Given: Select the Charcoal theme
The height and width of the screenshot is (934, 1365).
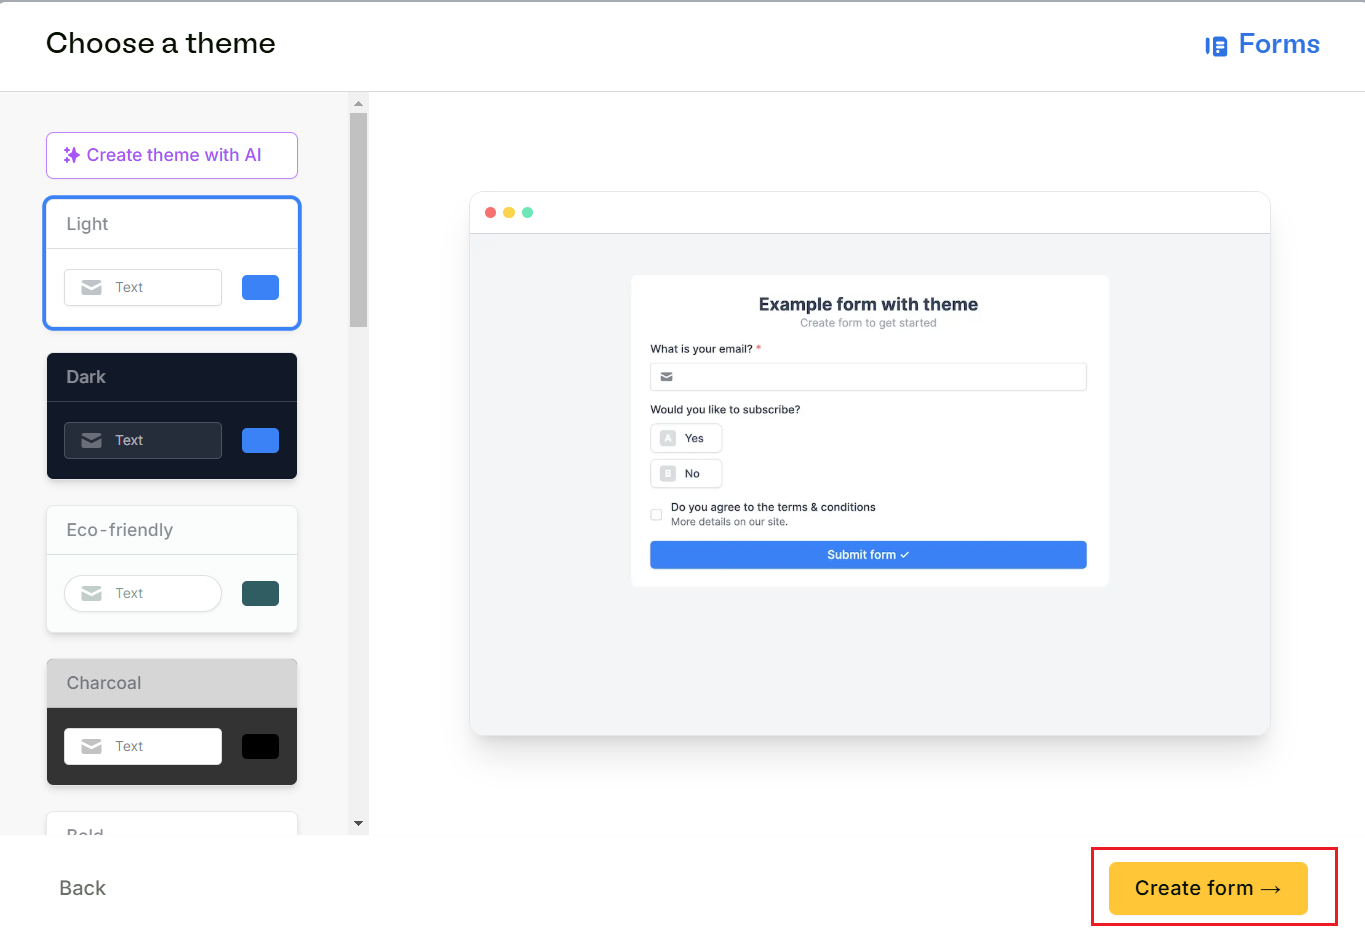Looking at the screenshot, I should [x=172, y=722].
